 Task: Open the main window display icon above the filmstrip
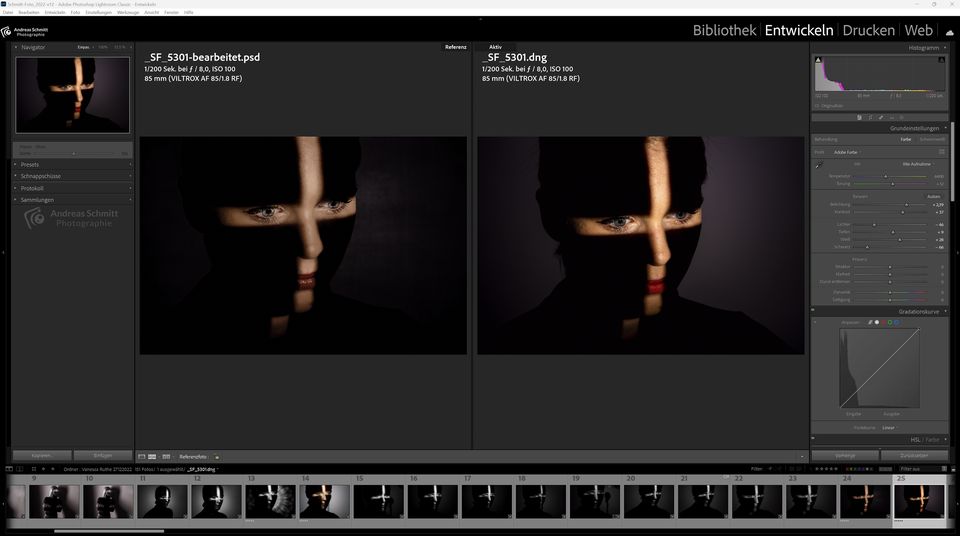(9, 469)
